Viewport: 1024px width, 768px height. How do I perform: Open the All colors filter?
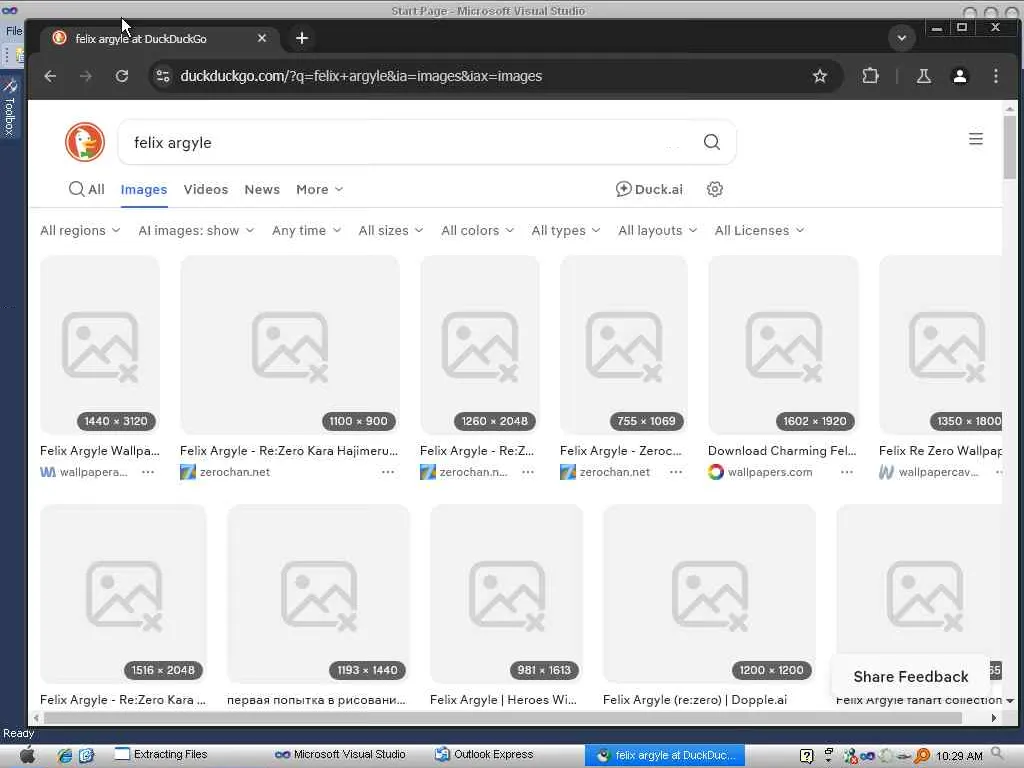(477, 231)
